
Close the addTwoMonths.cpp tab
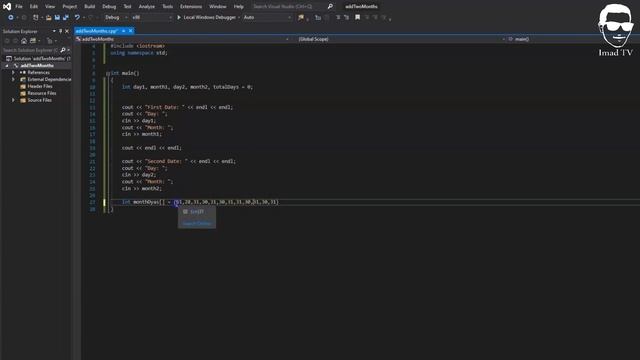[x=131, y=31]
